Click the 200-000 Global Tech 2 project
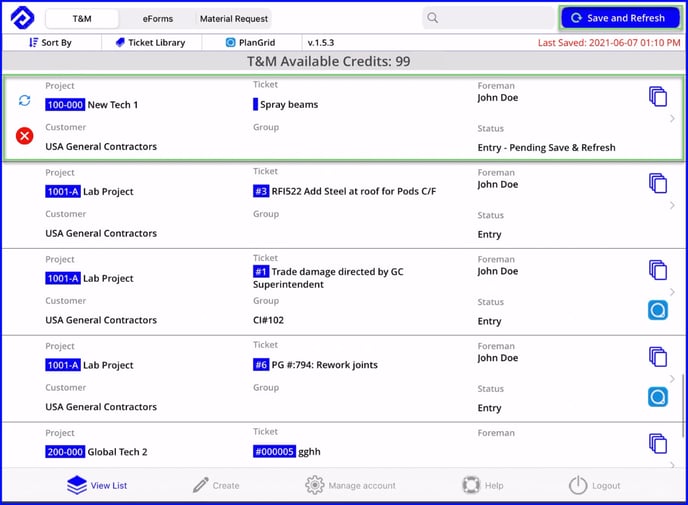The height and width of the screenshot is (505, 688). tap(96, 452)
